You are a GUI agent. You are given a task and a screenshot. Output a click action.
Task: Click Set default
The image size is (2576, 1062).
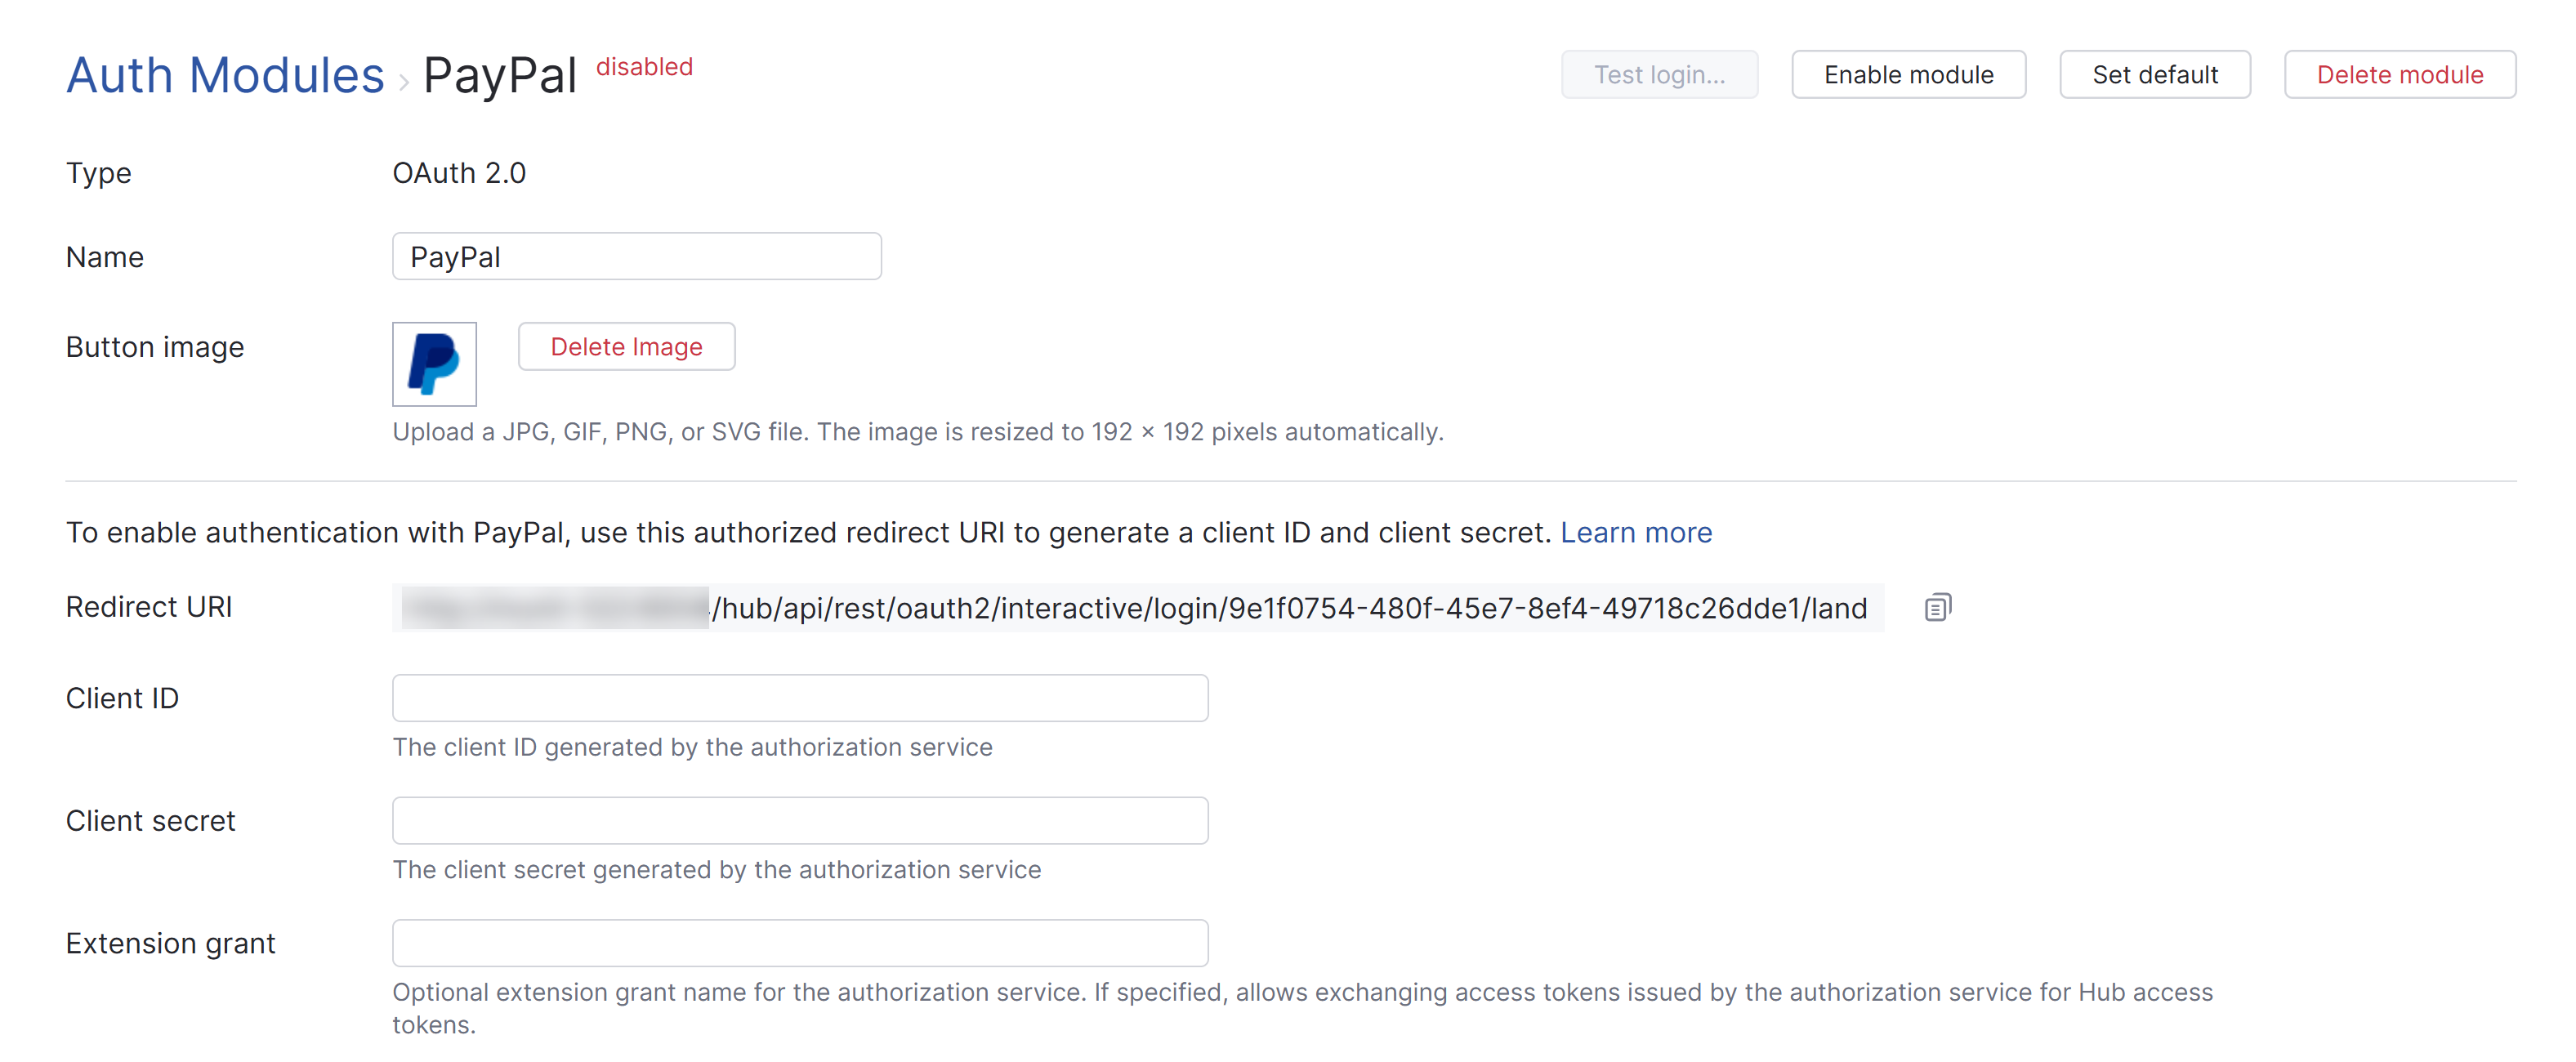[x=2154, y=74]
